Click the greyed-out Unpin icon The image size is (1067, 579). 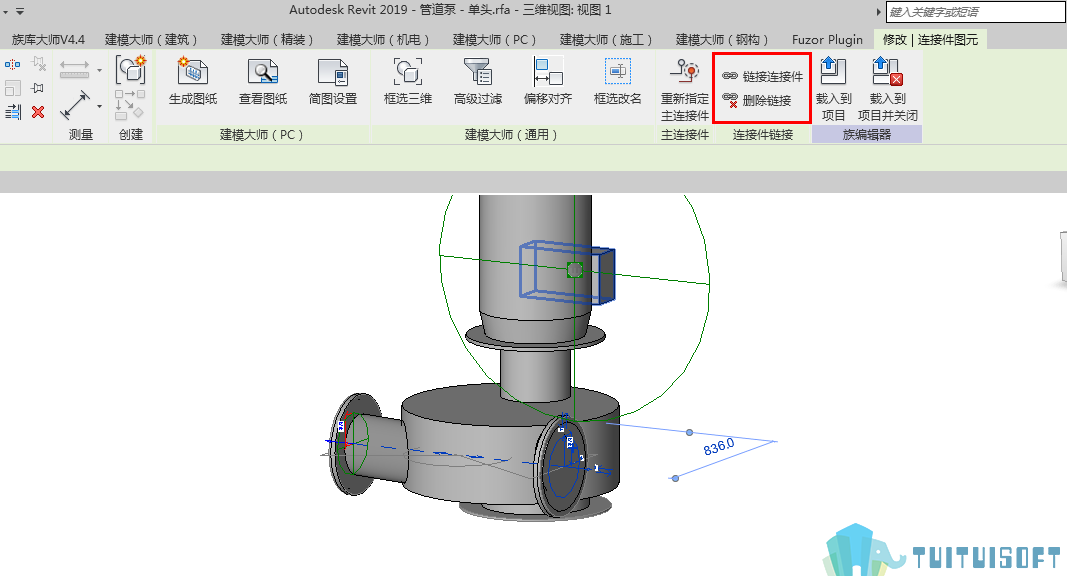tap(39, 65)
